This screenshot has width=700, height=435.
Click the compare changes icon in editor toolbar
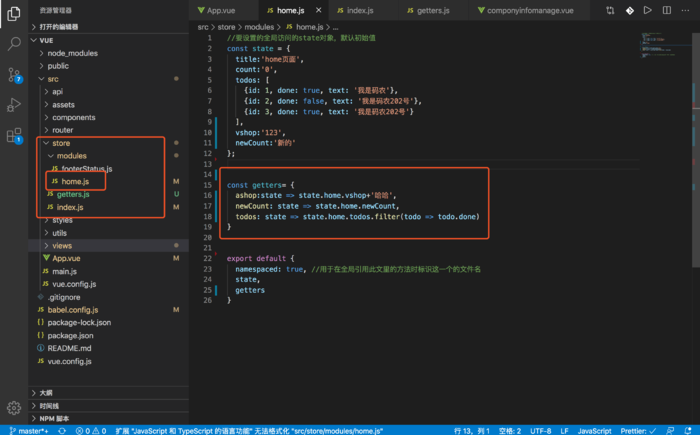point(610,10)
